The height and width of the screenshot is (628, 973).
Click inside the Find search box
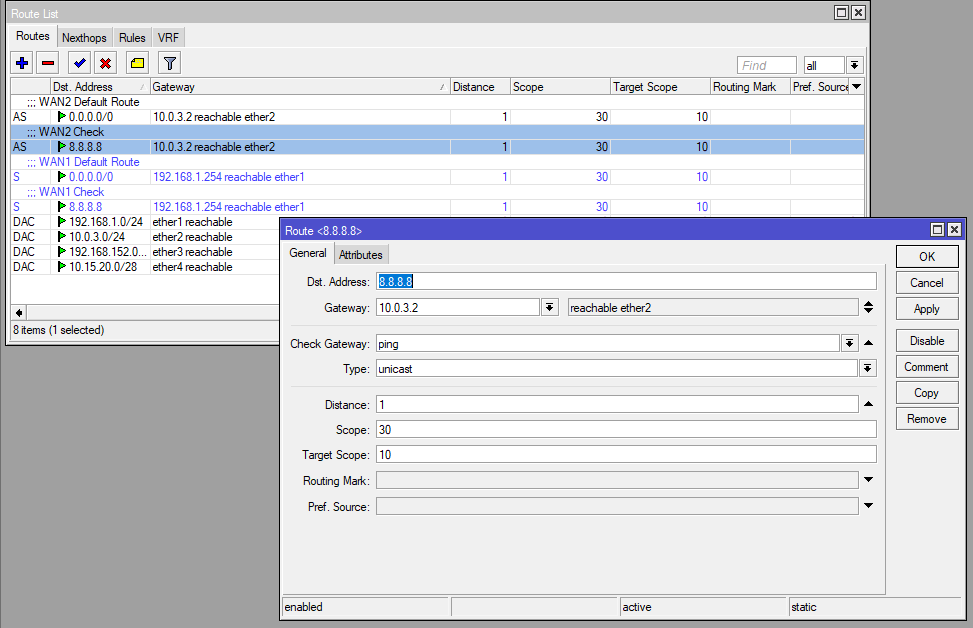click(x=766, y=64)
